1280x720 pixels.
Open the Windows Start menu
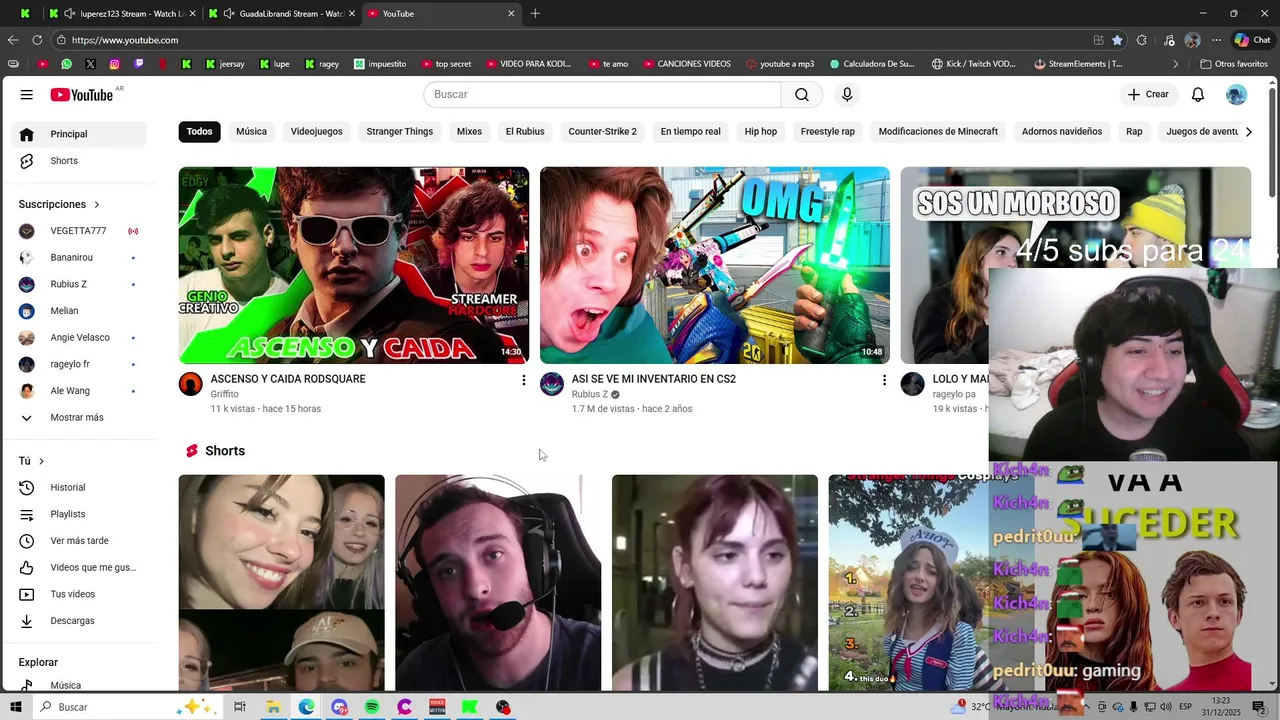(x=15, y=707)
